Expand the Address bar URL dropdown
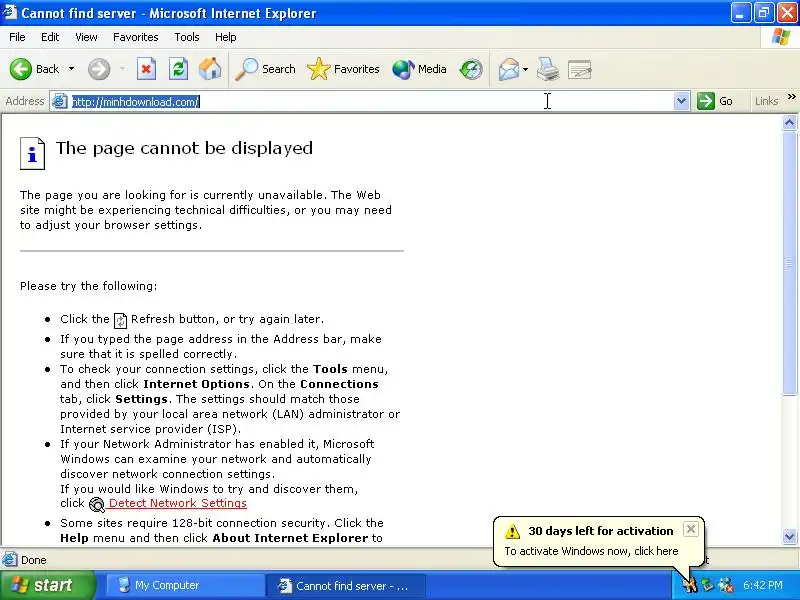 pyautogui.click(x=681, y=101)
